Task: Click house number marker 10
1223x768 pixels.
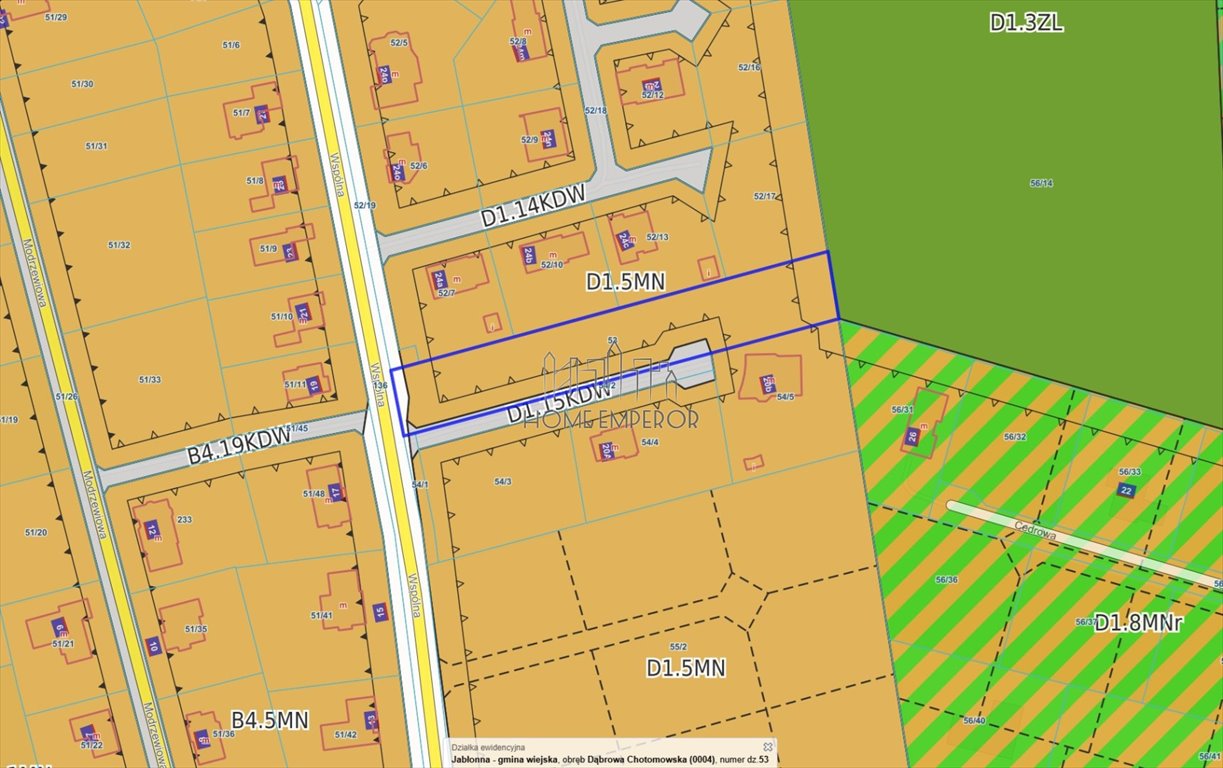Action: point(152,645)
